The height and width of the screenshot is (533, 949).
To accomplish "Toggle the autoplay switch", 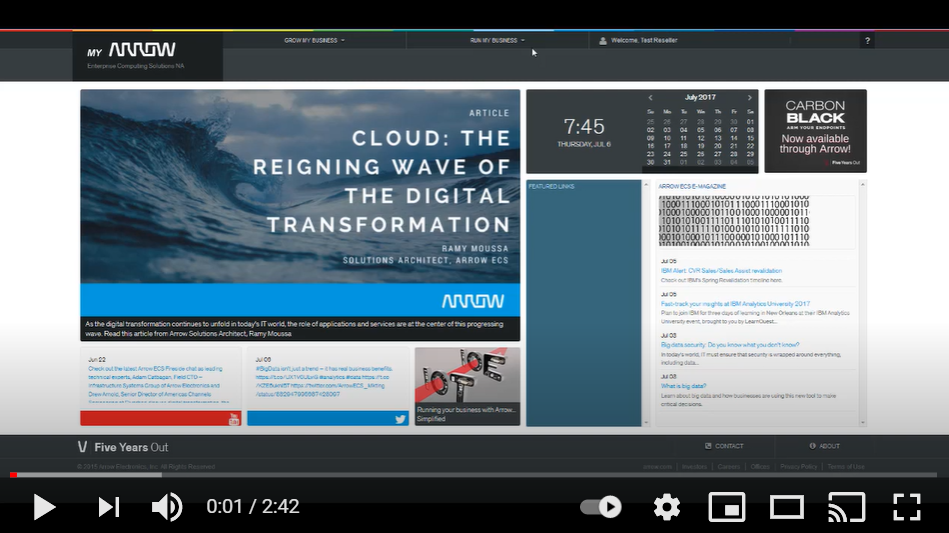I will (601, 507).
